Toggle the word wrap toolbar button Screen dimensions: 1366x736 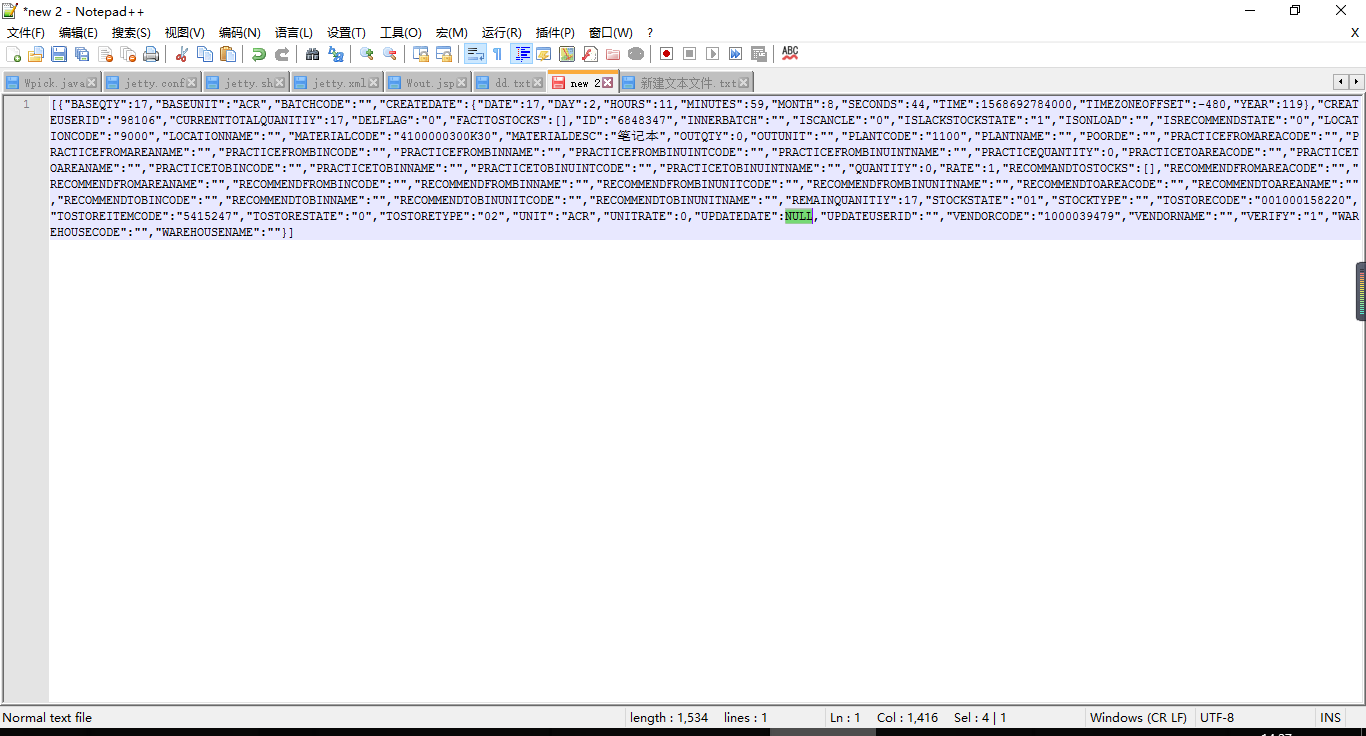475,54
